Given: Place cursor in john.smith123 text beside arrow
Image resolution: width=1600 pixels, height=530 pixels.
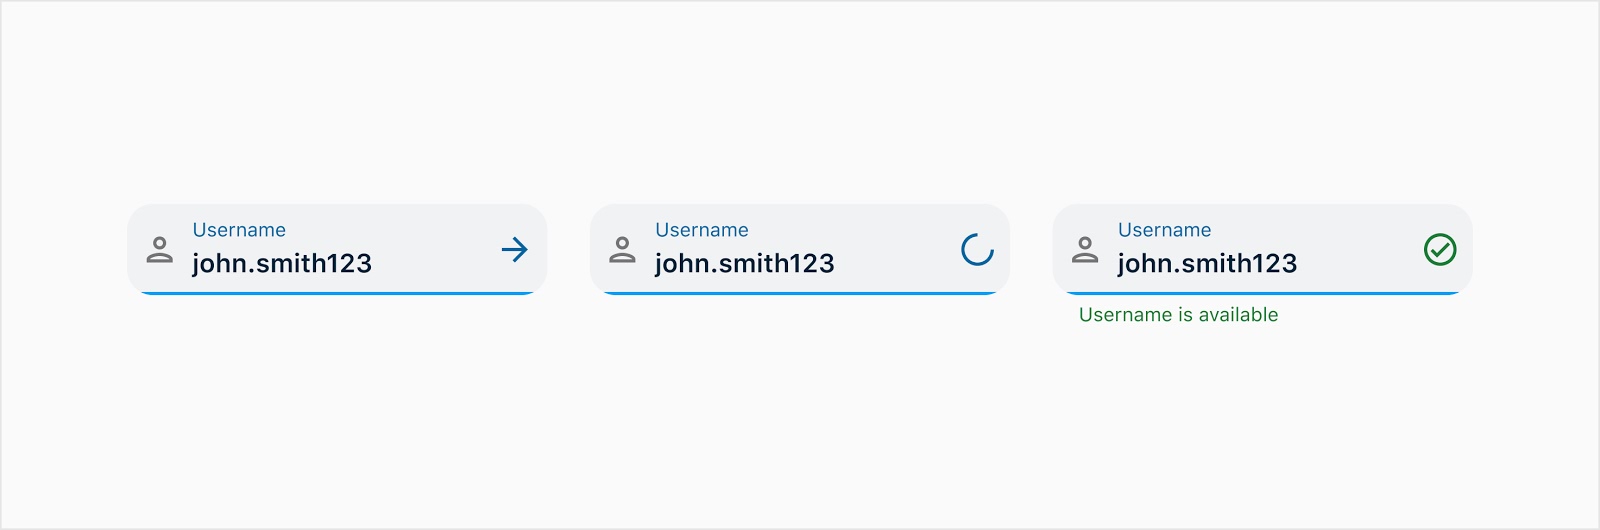Looking at the screenshot, I should tap(282, 263).
